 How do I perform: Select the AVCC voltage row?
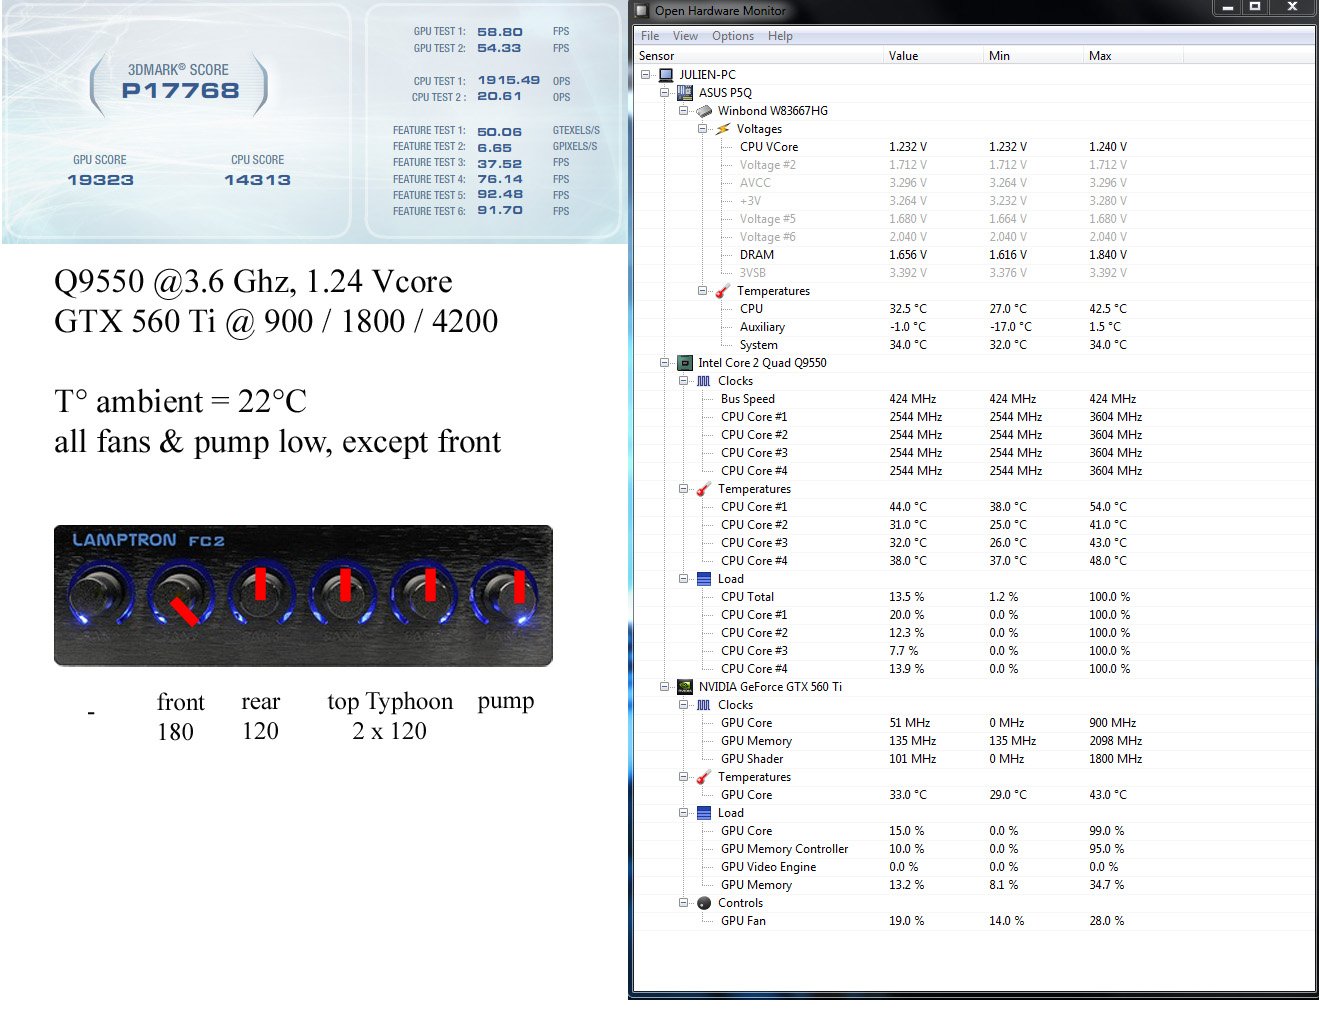975,183
